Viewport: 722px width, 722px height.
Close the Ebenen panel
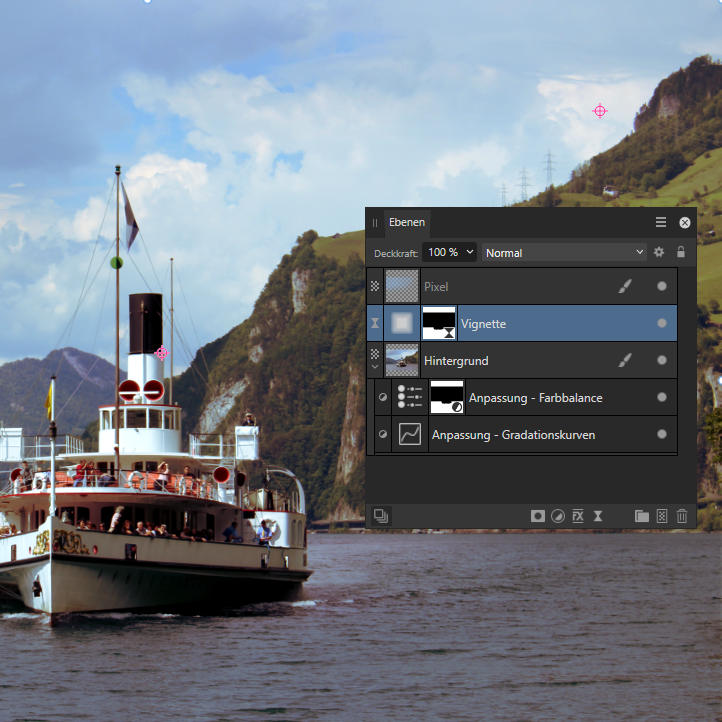click(685, 223)
